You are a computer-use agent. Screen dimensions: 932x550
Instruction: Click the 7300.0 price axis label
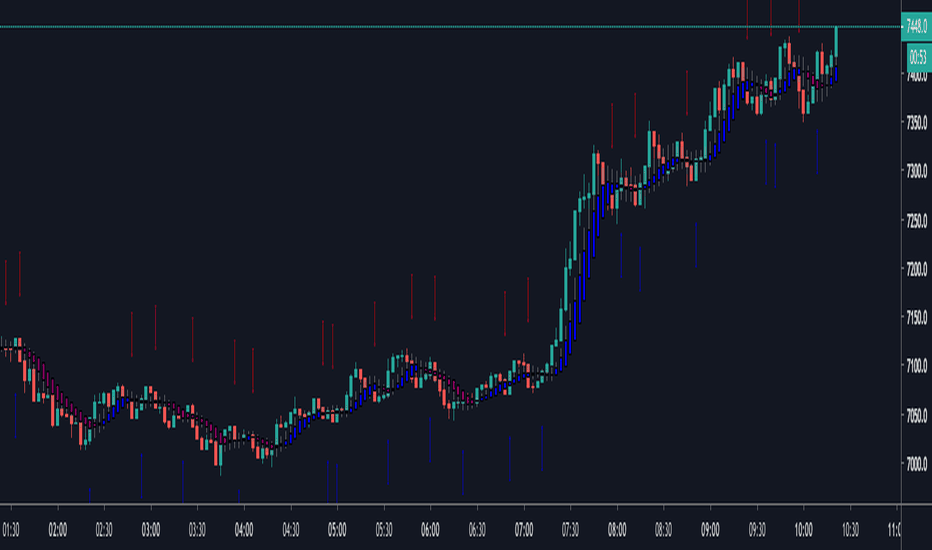point(917,171)
